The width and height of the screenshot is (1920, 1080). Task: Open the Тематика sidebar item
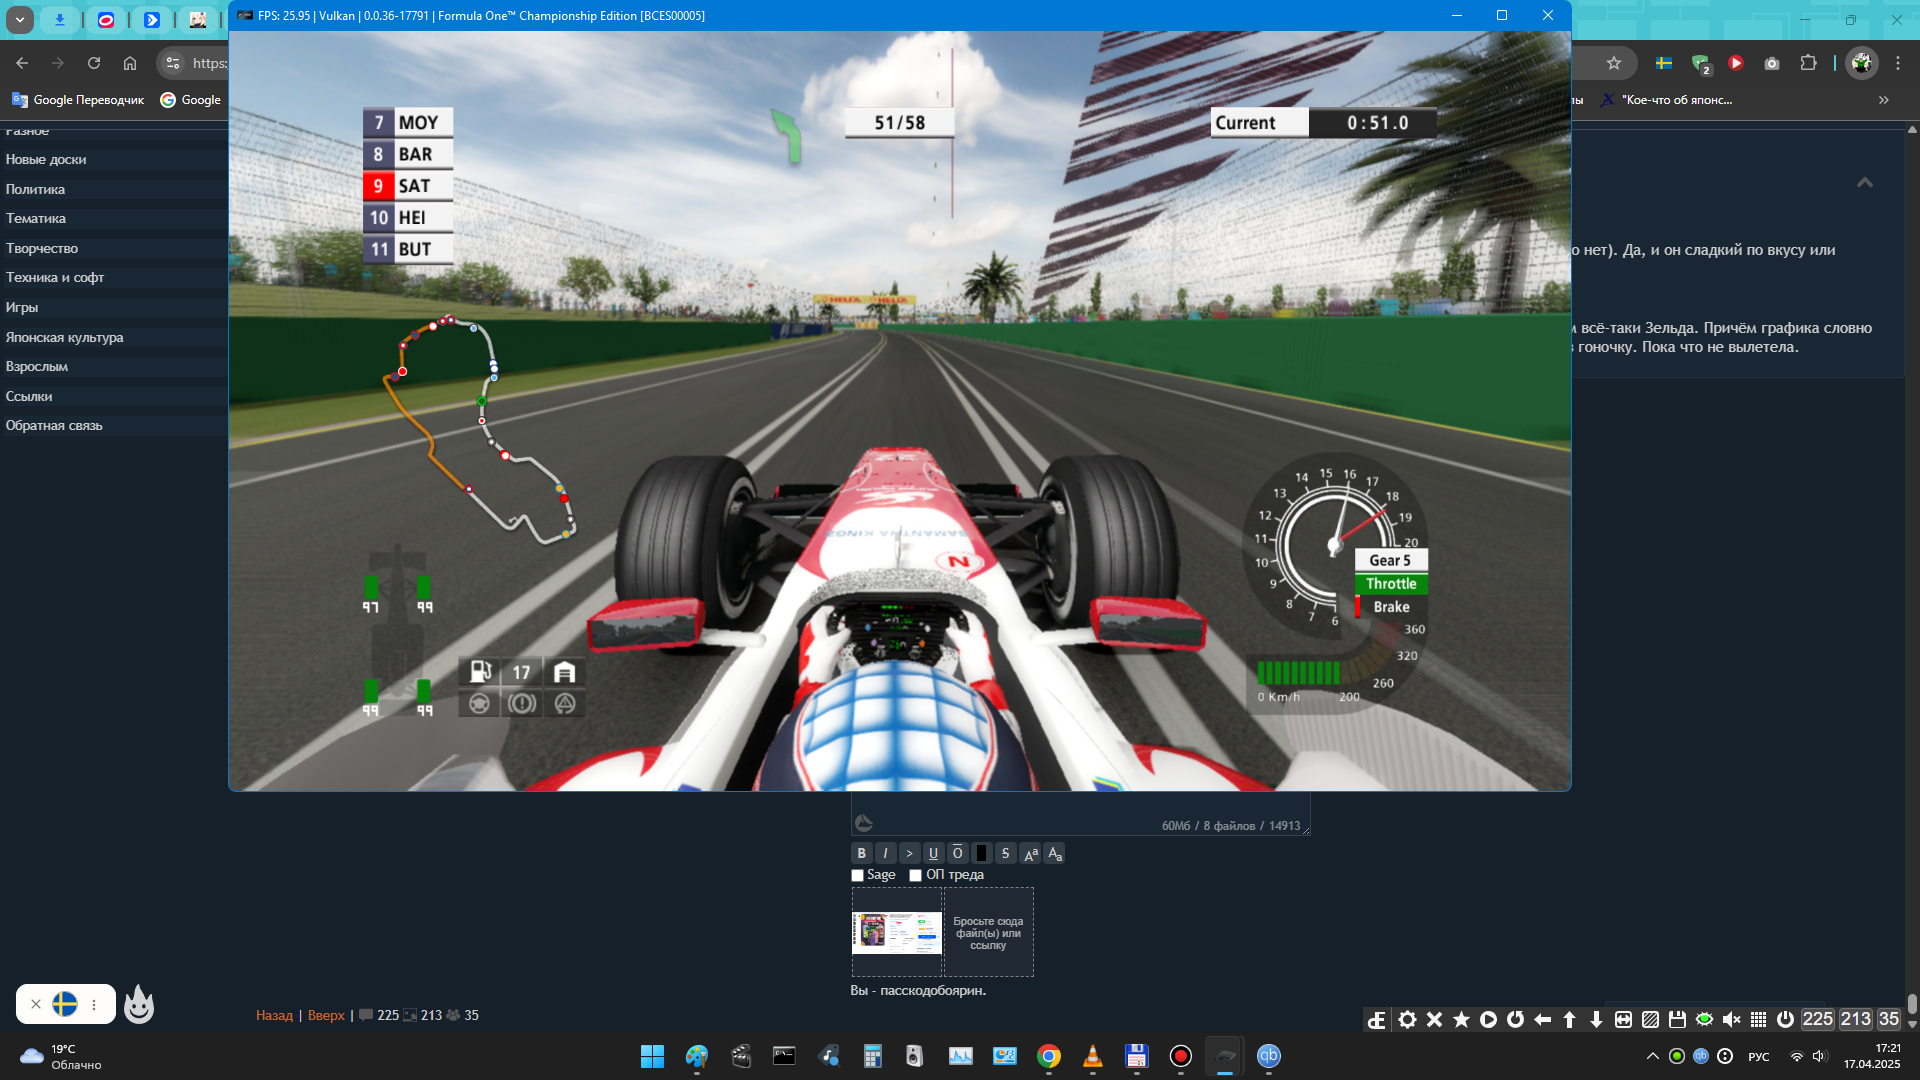coord(36,218)
